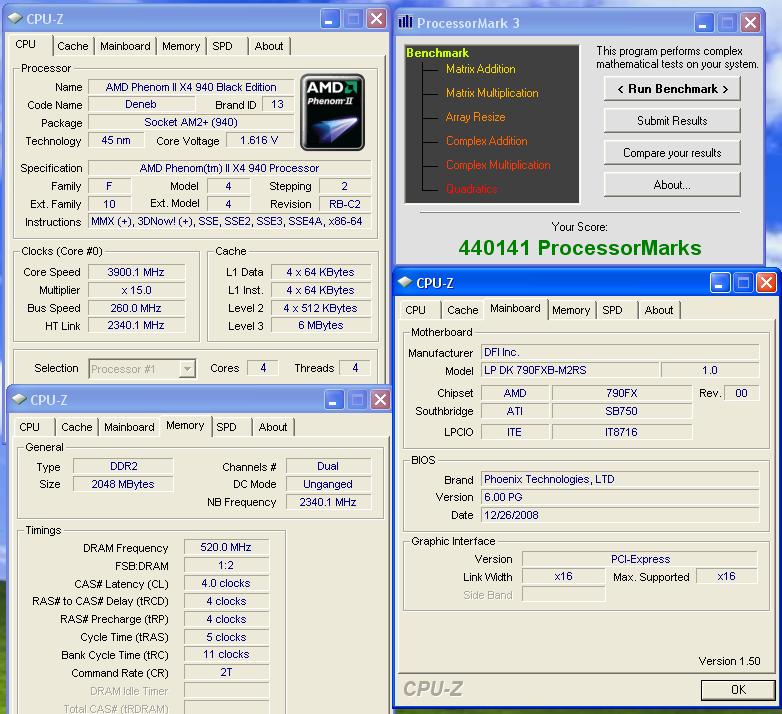
Task: Select Quadratics benchmark item
Action: tap(471, 189)
